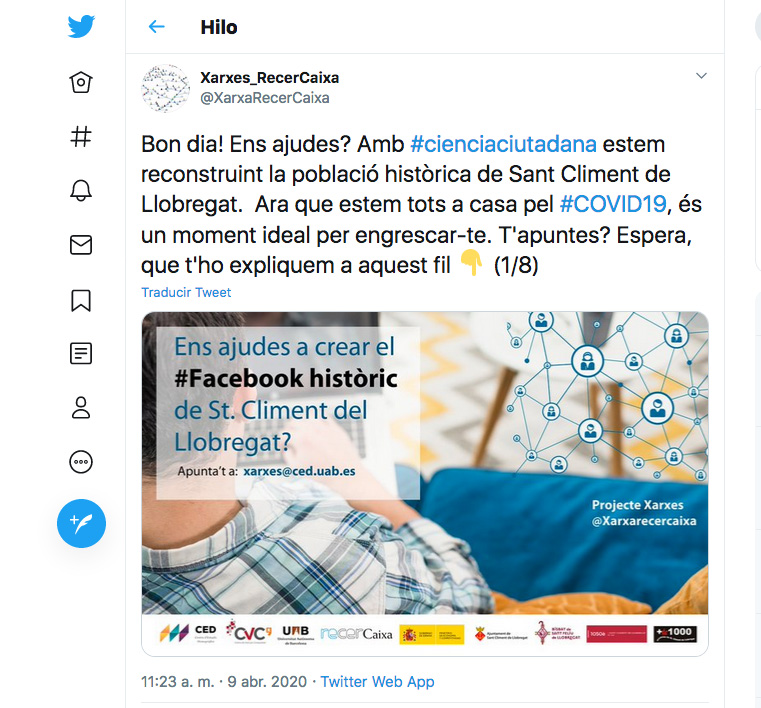Open the Messages envelope icon

tap(81, 245)
